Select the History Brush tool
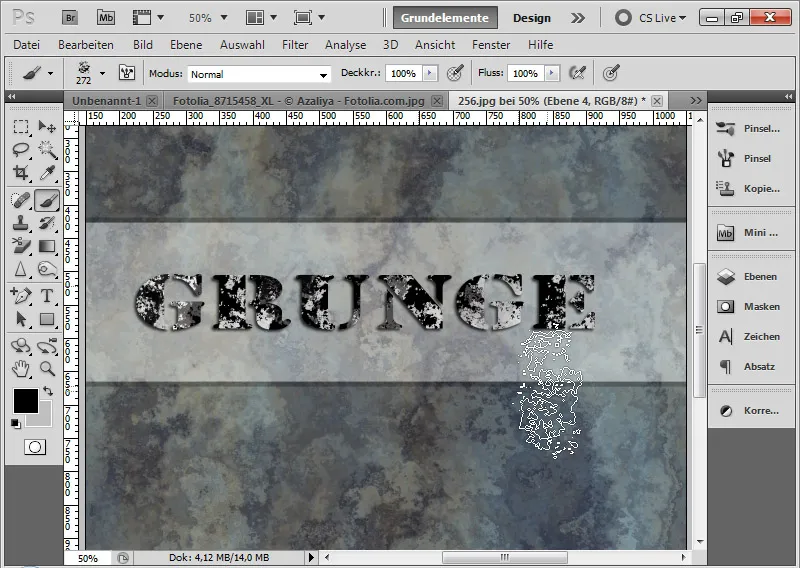The width and height of the screenshot is (800, 568). 47,223
